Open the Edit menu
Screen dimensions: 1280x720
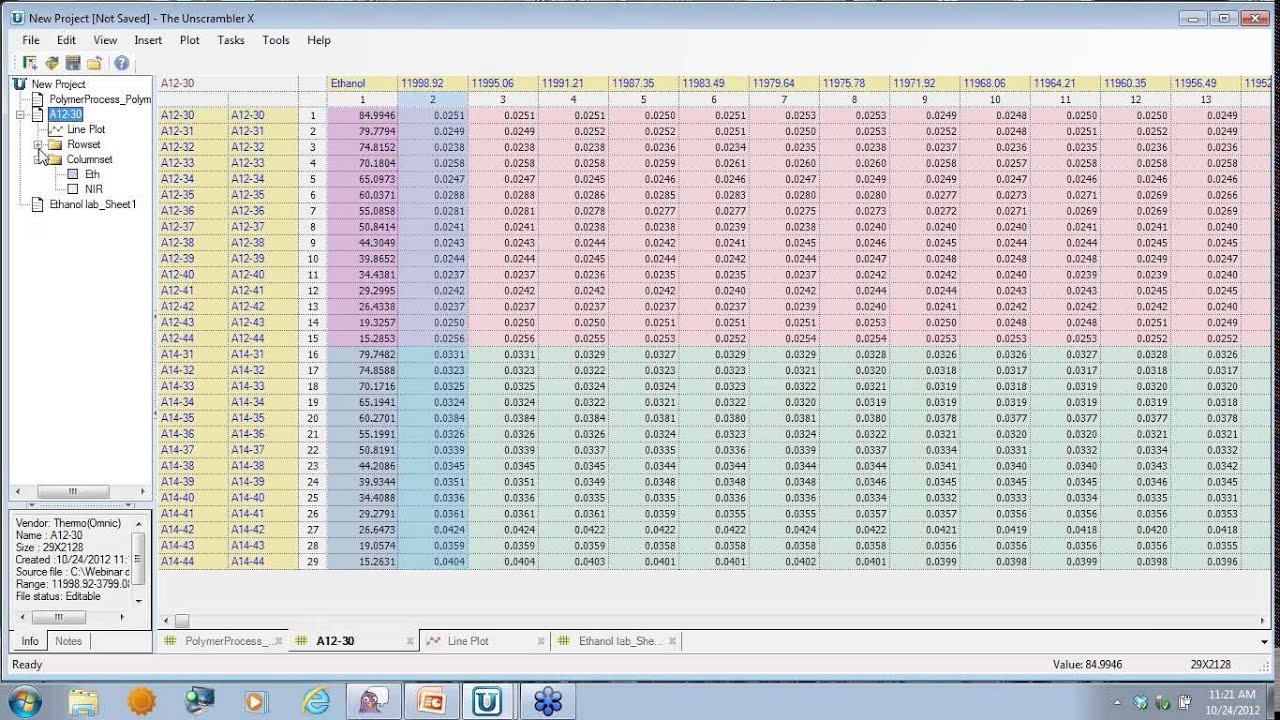point(66,40)
